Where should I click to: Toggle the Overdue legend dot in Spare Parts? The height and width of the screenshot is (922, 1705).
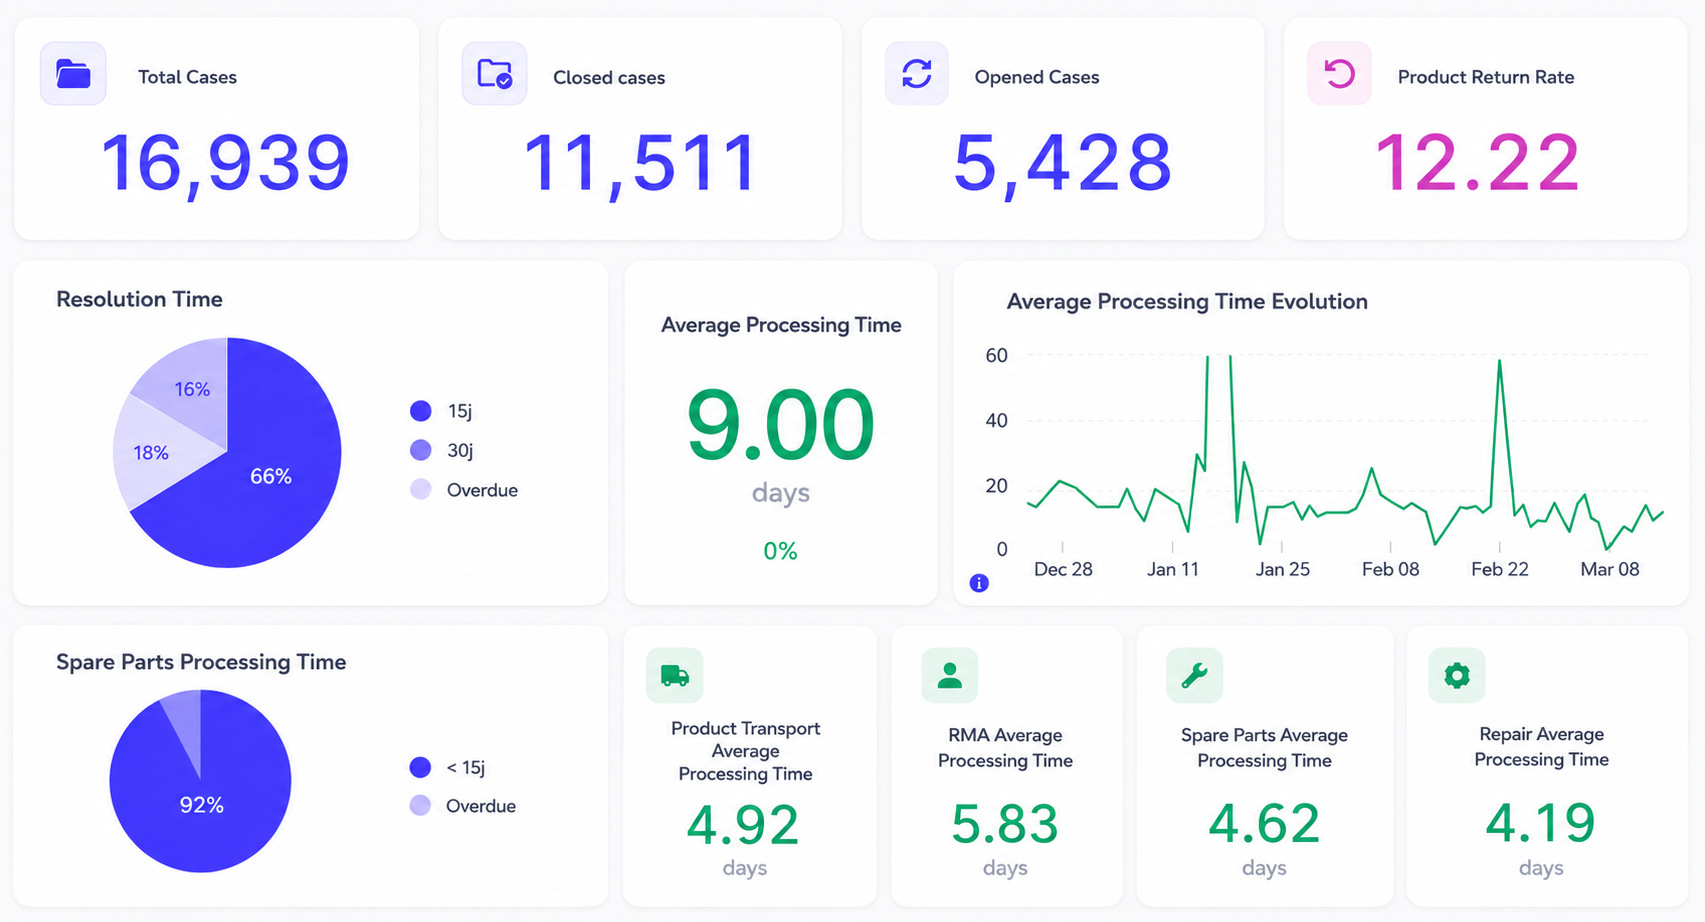tap(420, 806)
